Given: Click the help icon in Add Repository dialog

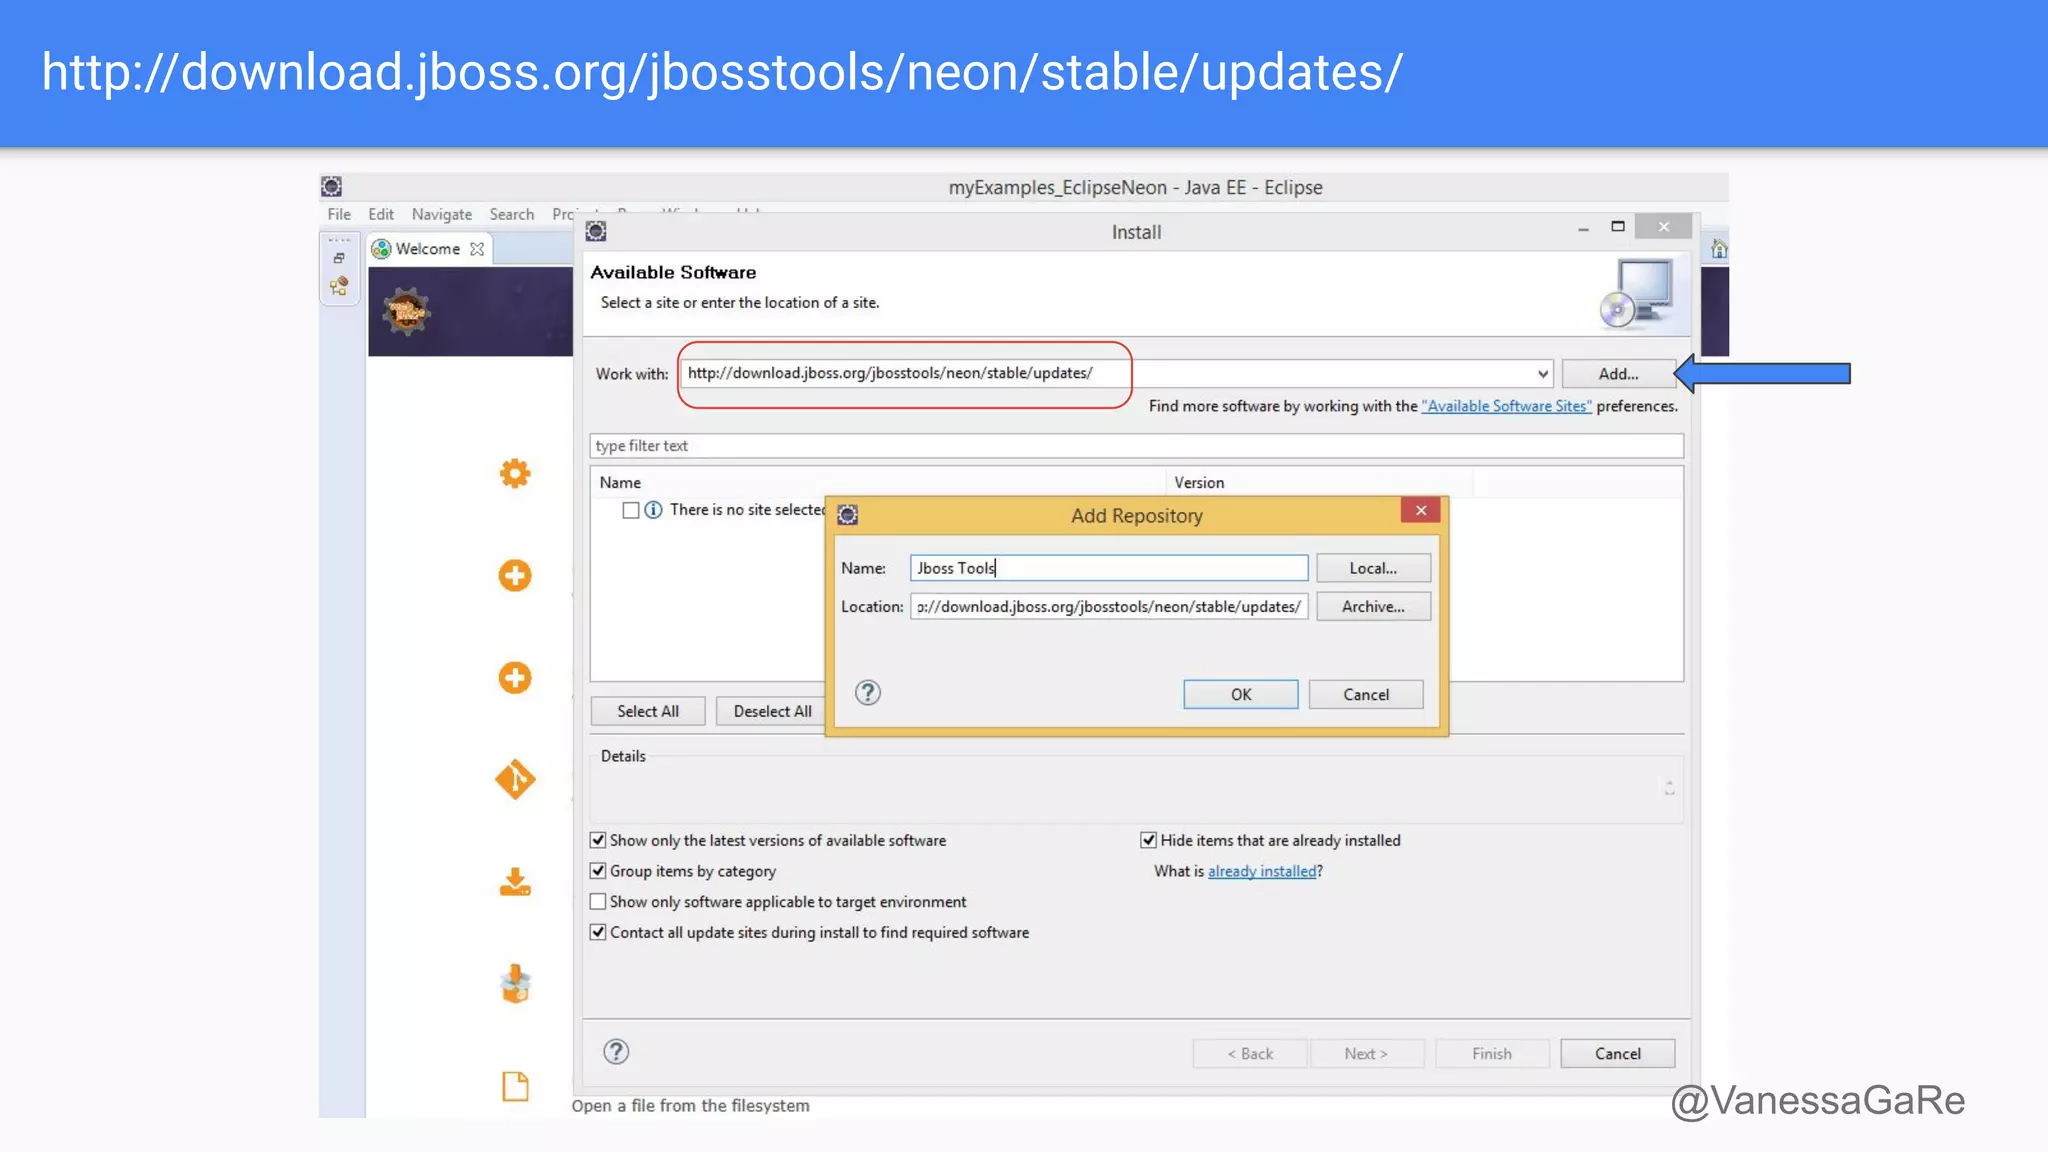Looking at the screenshot, I should coord(867,693).
